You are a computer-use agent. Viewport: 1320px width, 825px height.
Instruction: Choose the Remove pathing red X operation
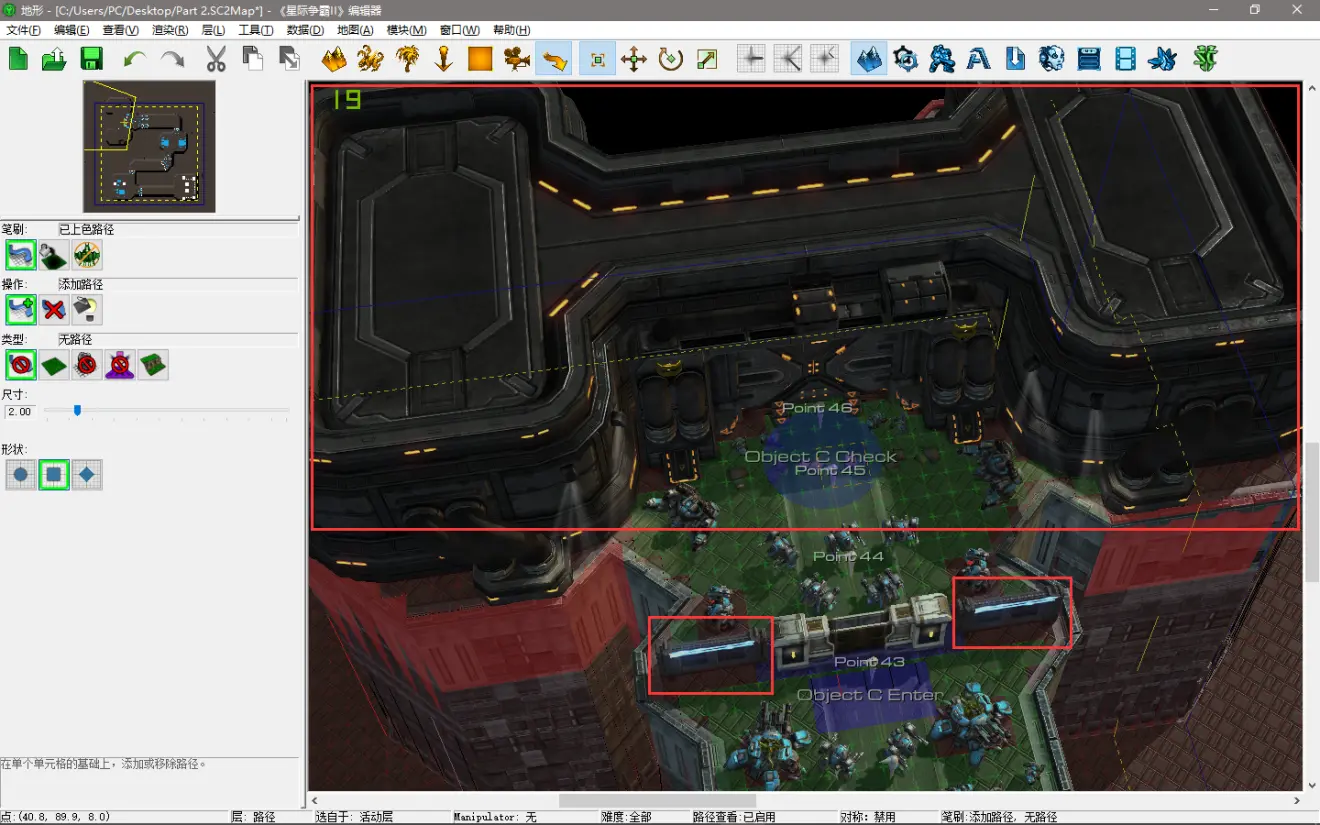[x=53, y=310]
